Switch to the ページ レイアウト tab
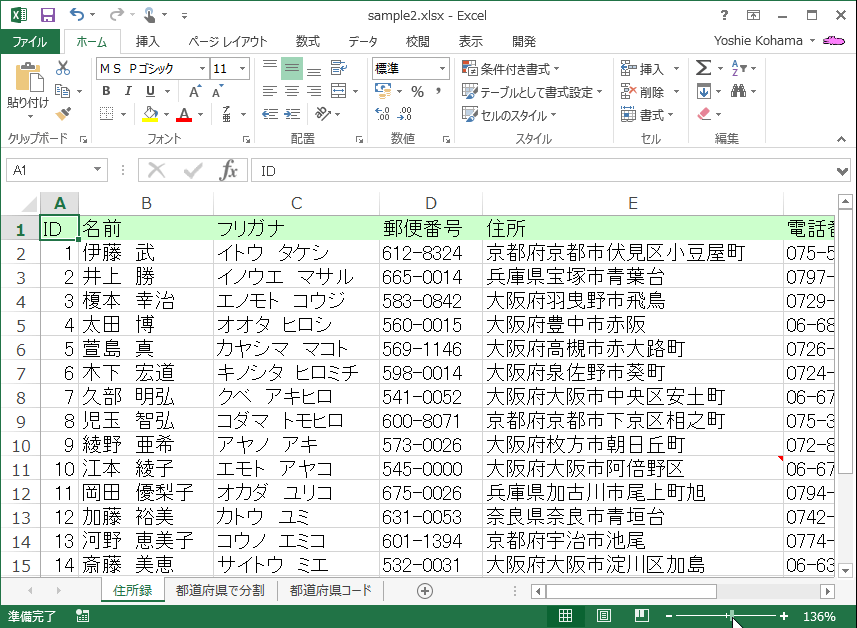This screenshot has width=857, height=628. click(x=228, y=42)
